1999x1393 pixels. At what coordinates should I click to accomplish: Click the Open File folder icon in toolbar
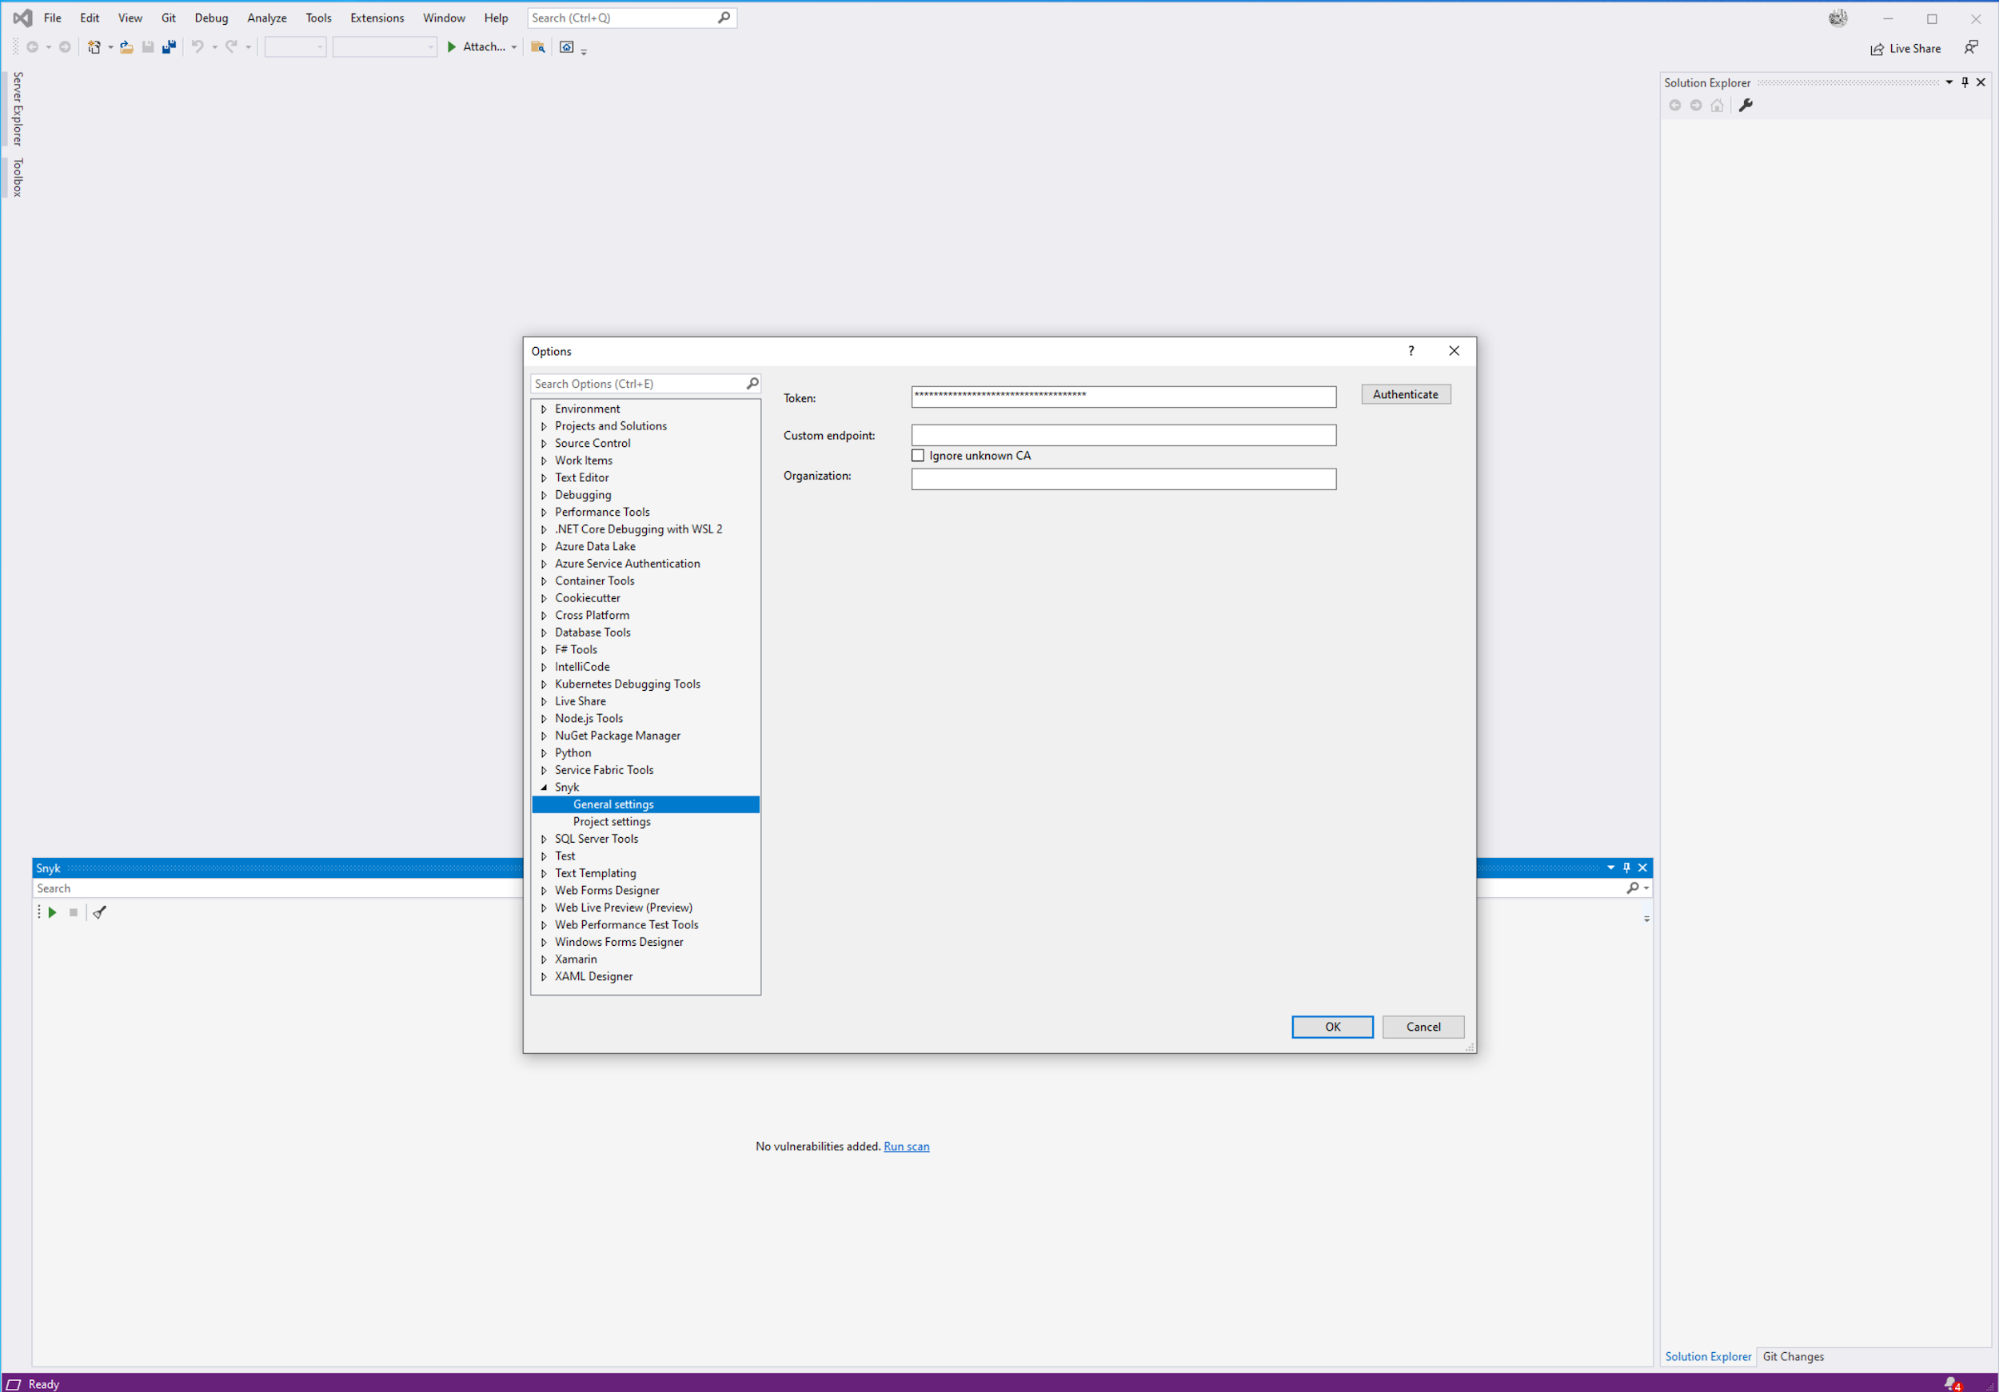coord(126,47)
